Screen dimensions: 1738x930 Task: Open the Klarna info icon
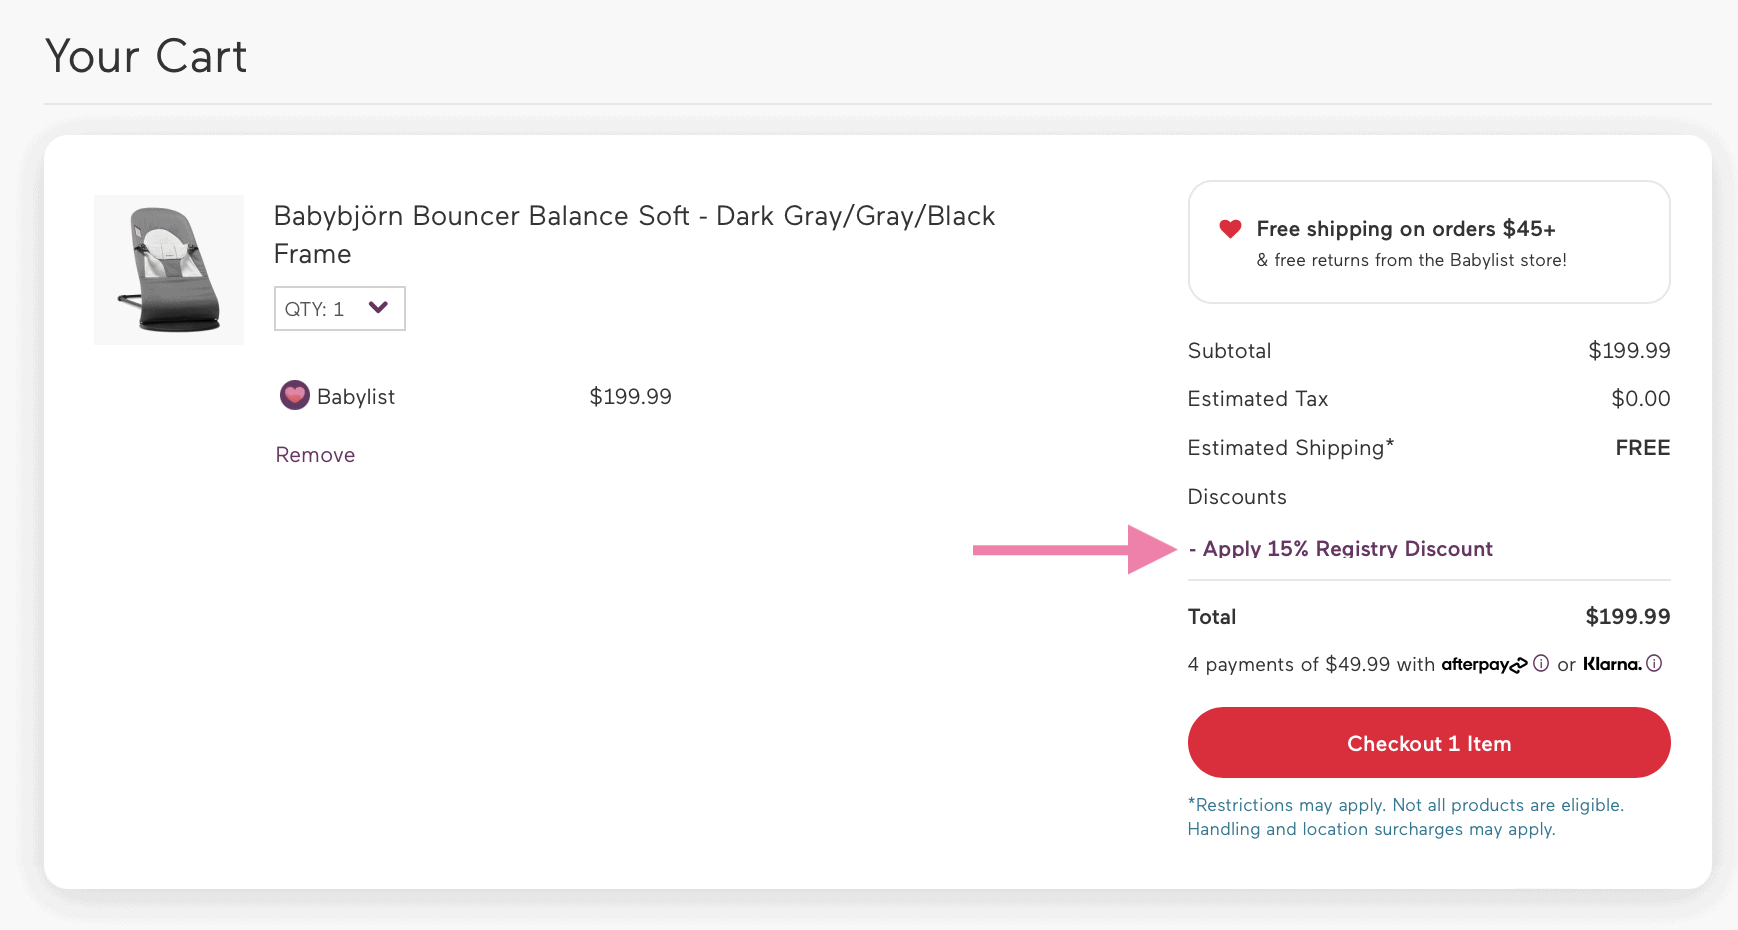click(x=1655, y=663)
